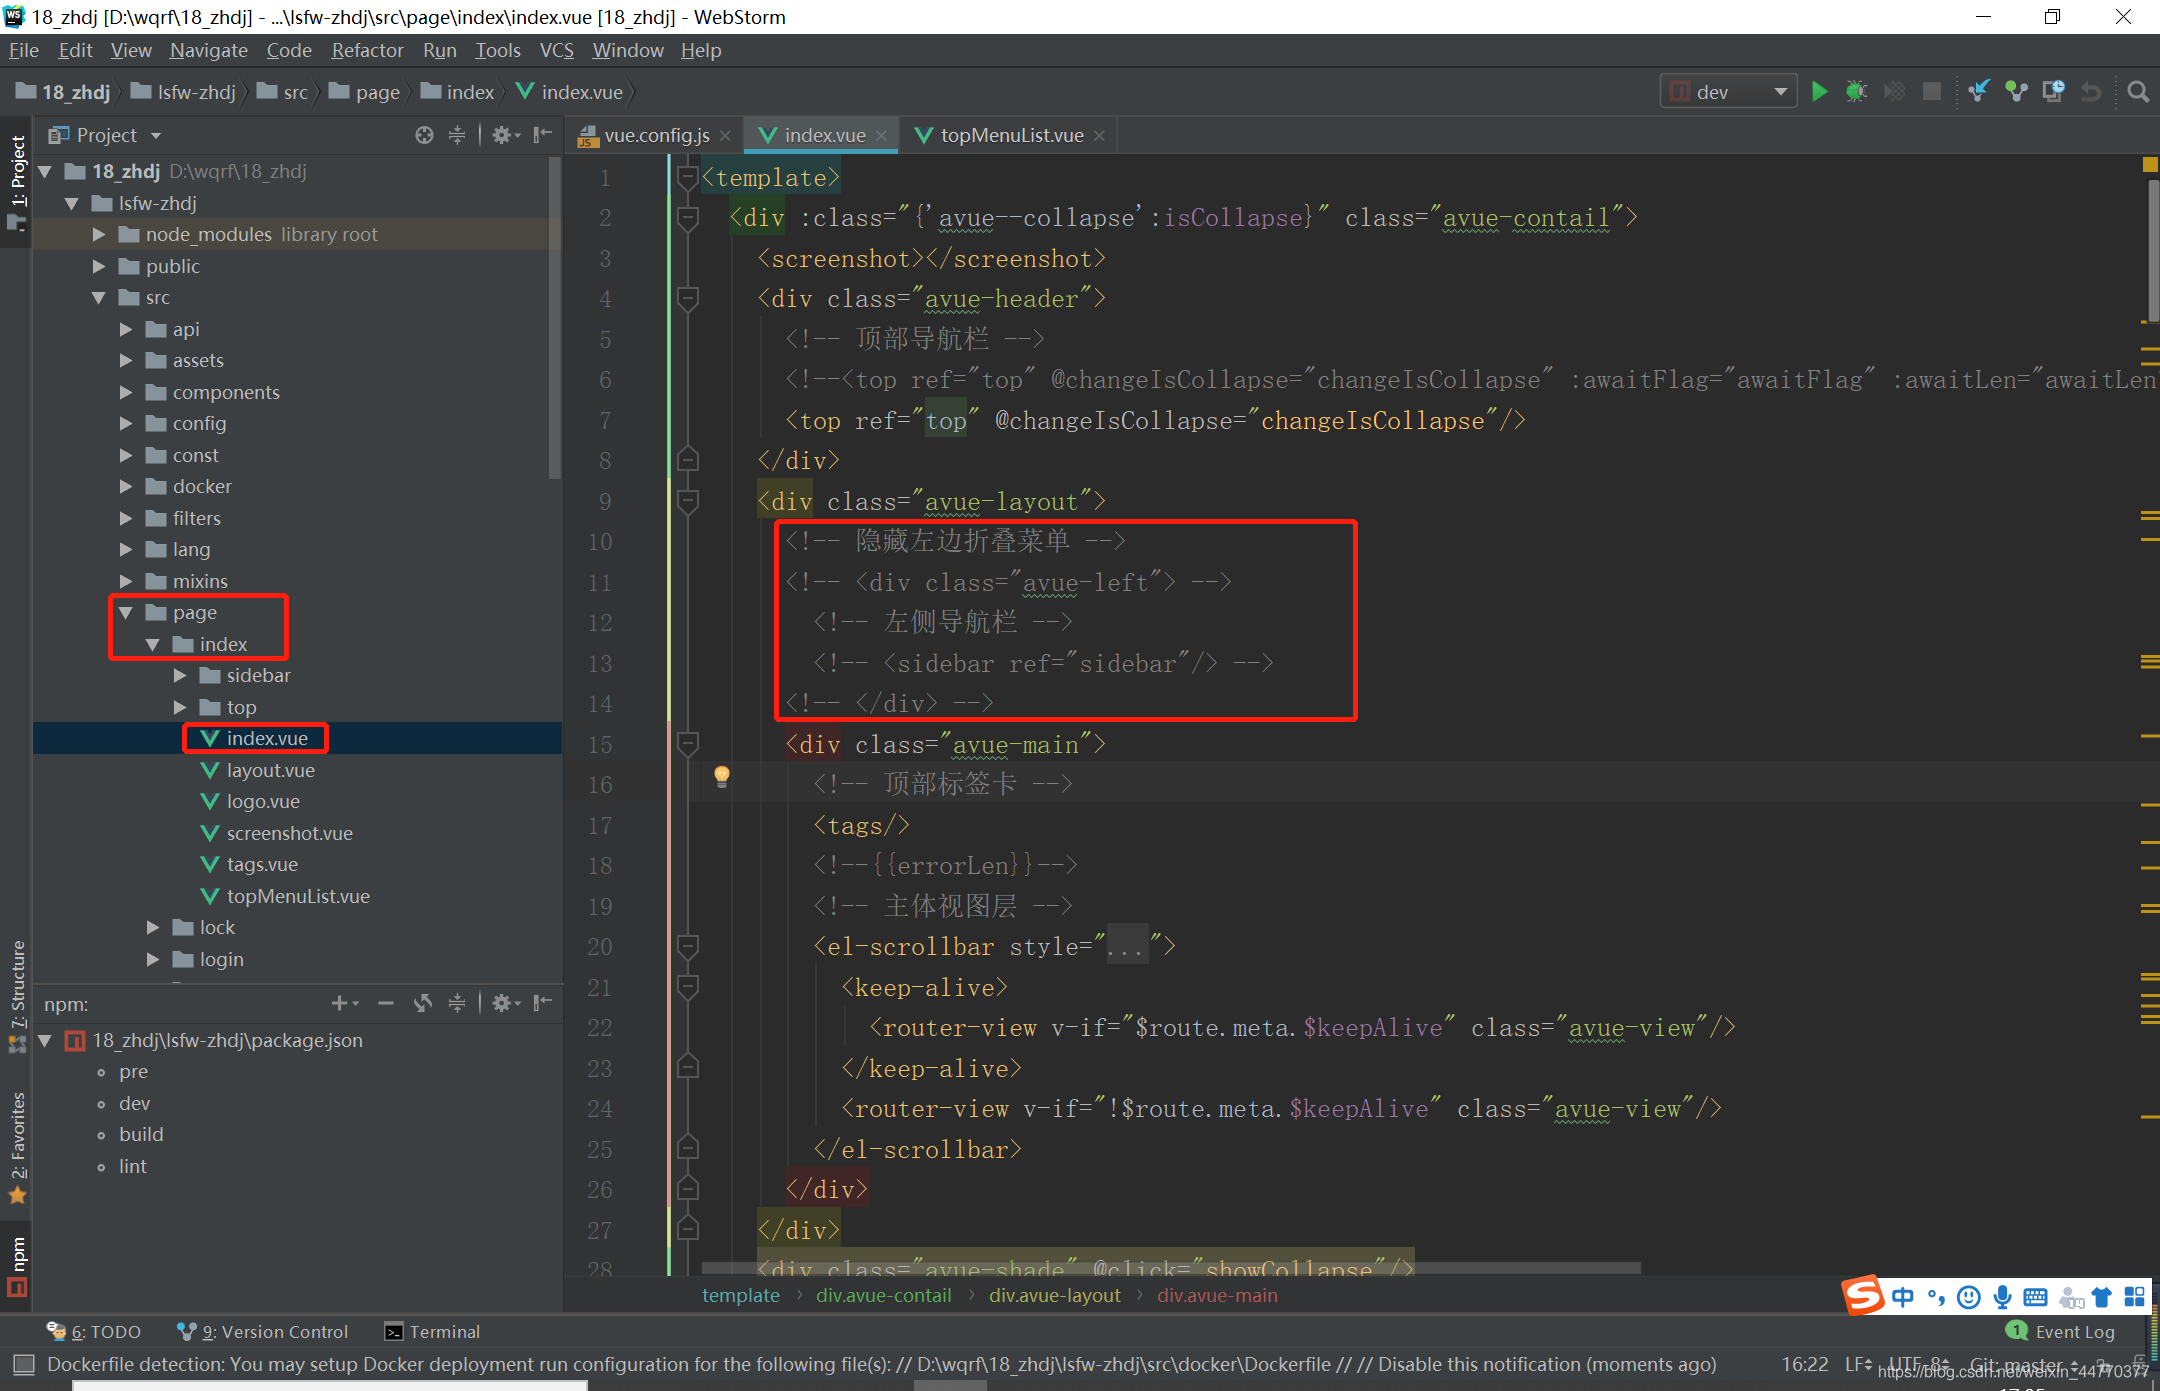Click the dev branch dropdown selector
The image size is (2160, 1391).
point(1730,91)
